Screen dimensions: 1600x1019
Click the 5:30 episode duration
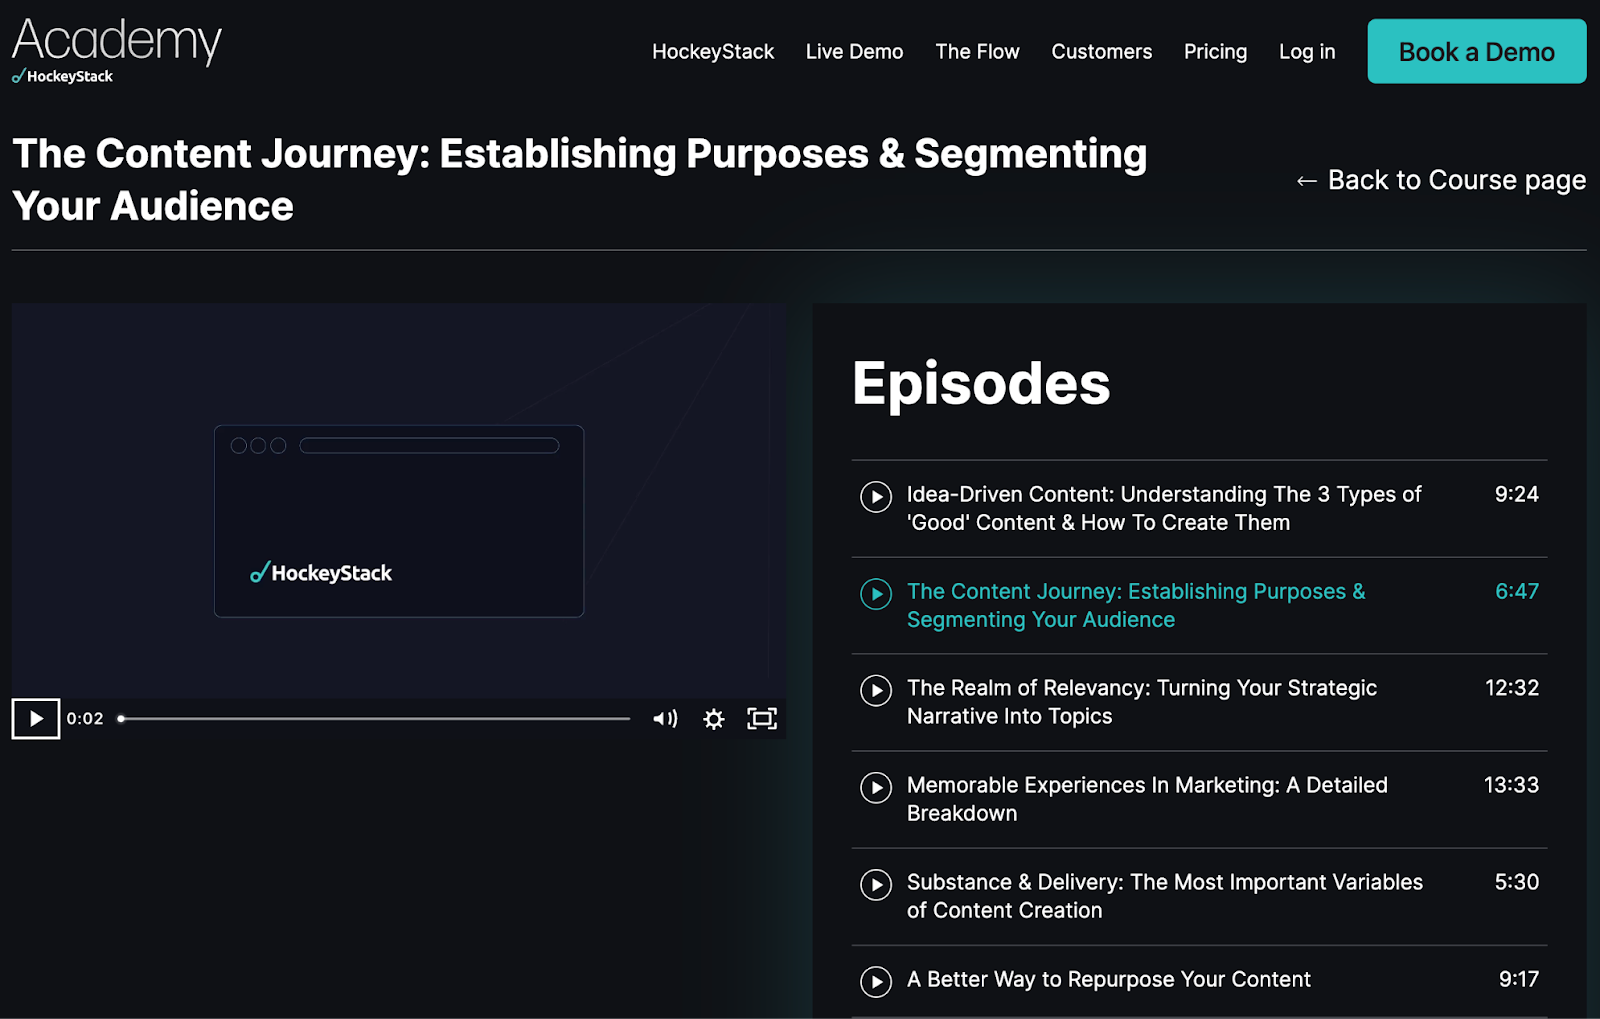click(x=1517, y=882)
